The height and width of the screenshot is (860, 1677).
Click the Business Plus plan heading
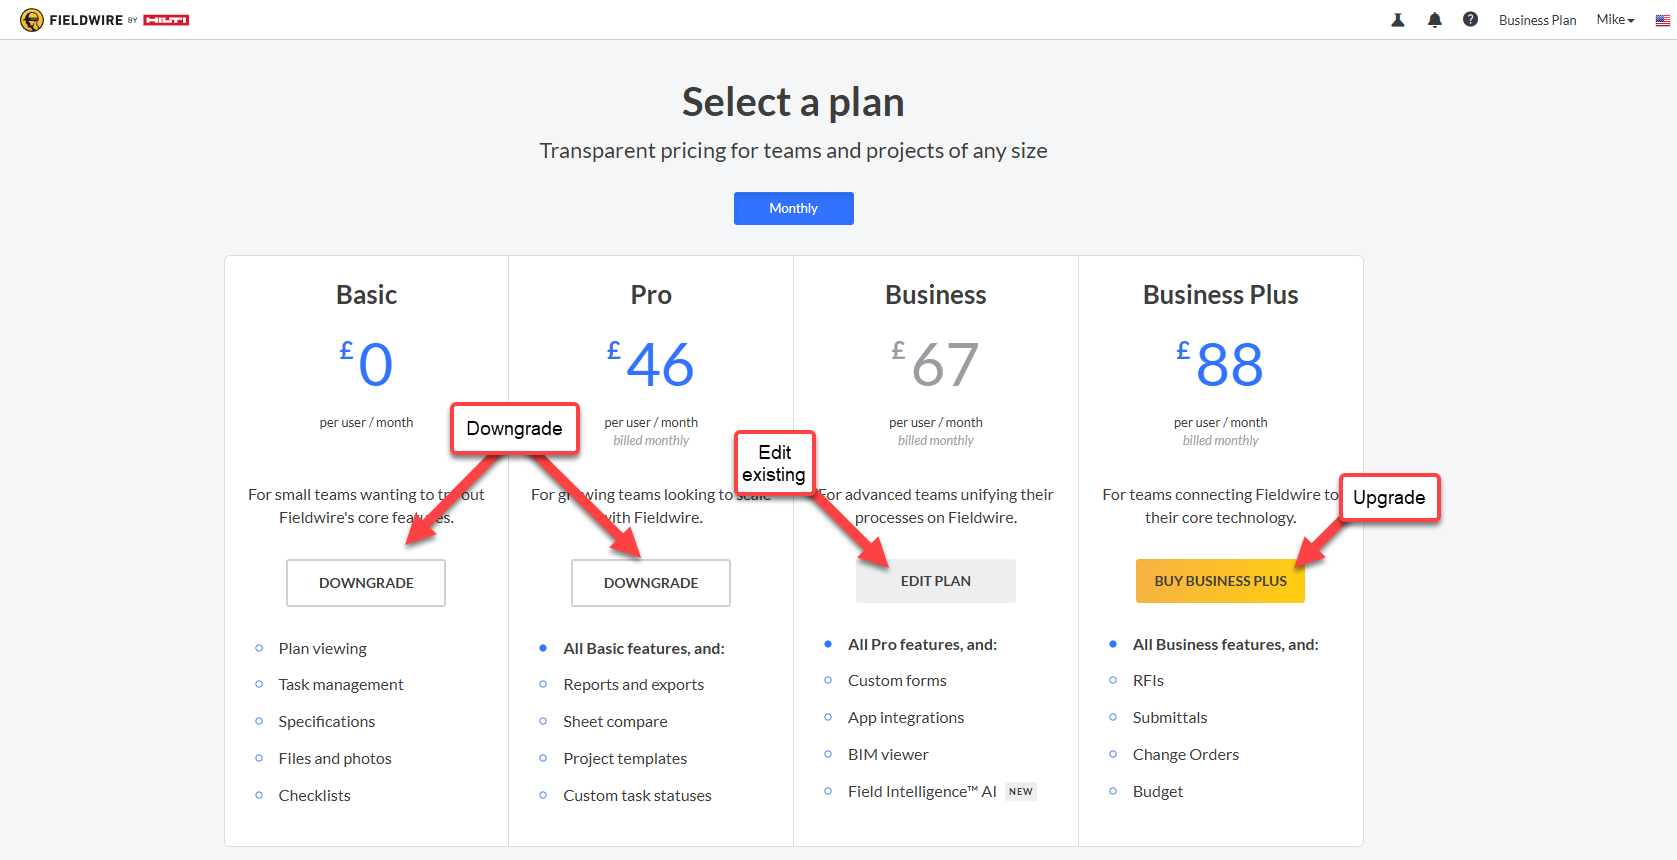point(1220,295)
